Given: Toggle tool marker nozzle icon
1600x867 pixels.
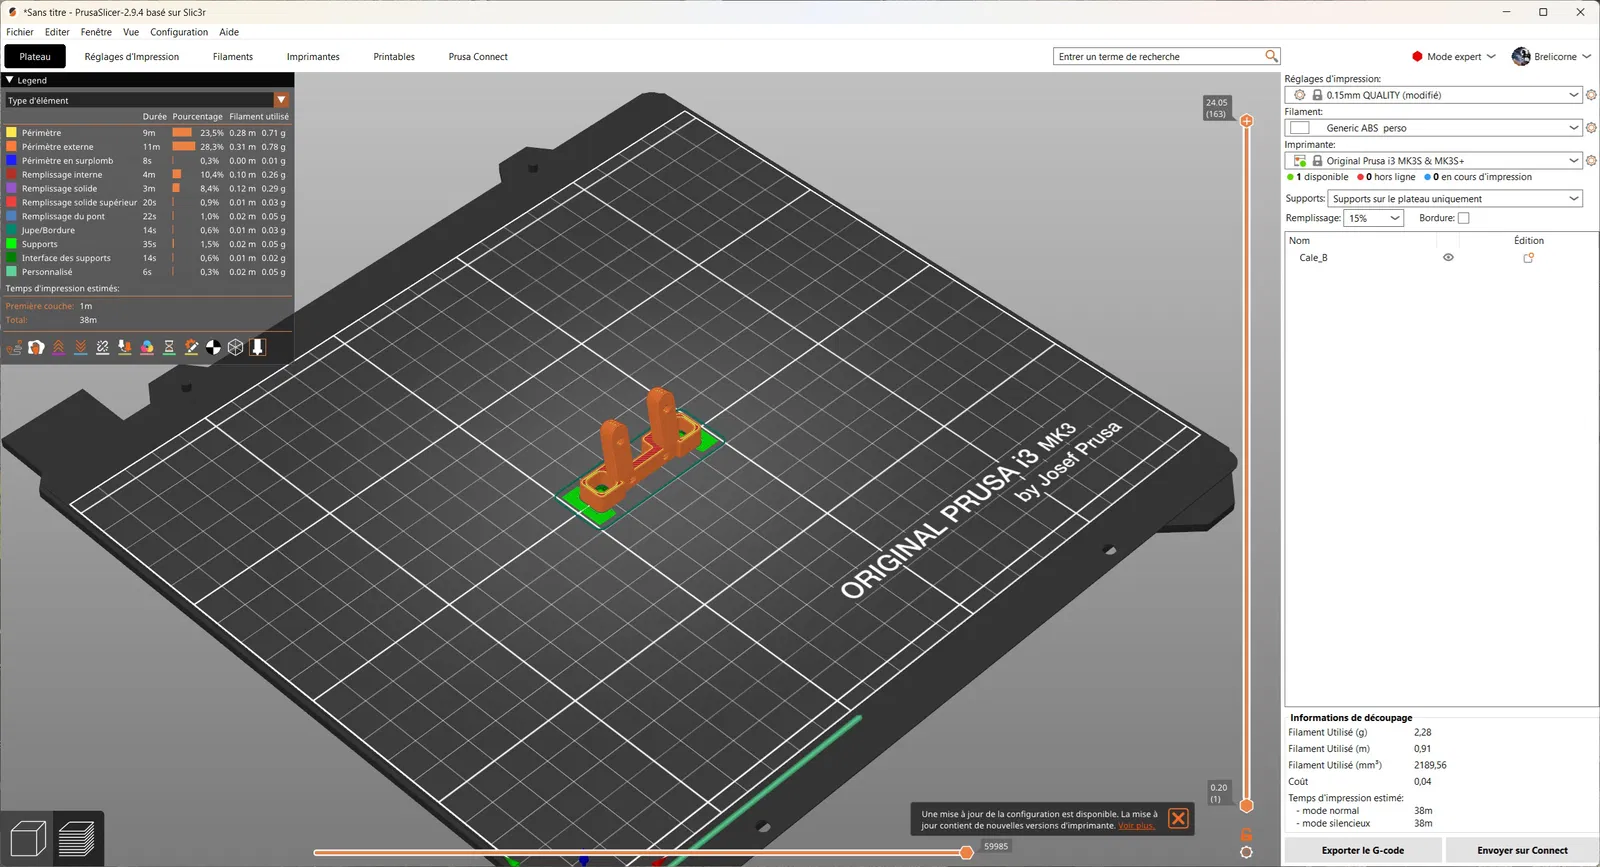Looking at the screenshot, I should pos(257,347).
